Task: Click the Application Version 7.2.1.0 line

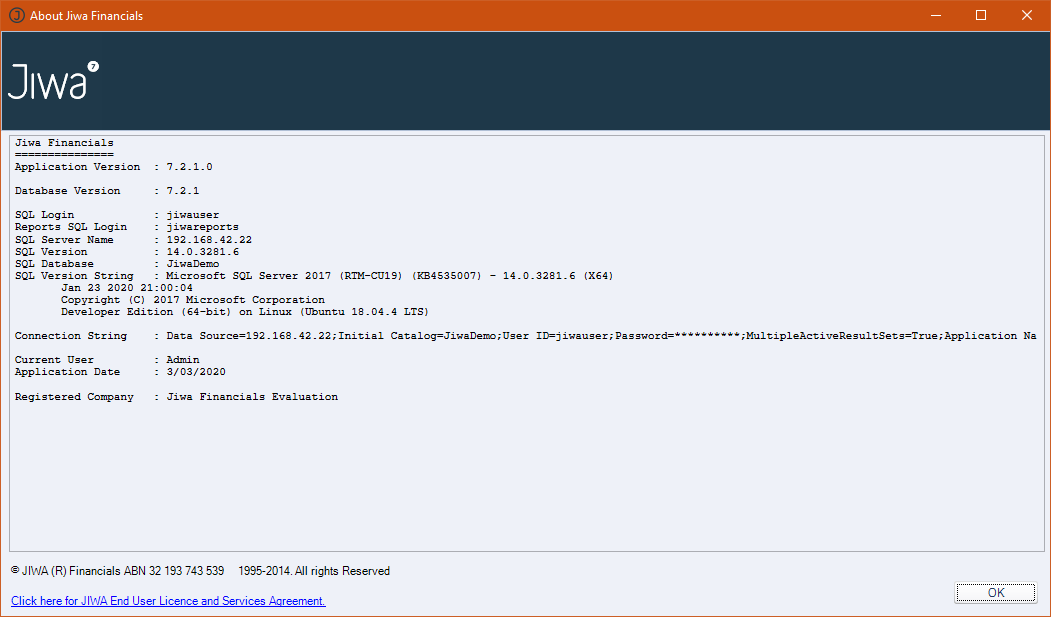Action: 113,167
